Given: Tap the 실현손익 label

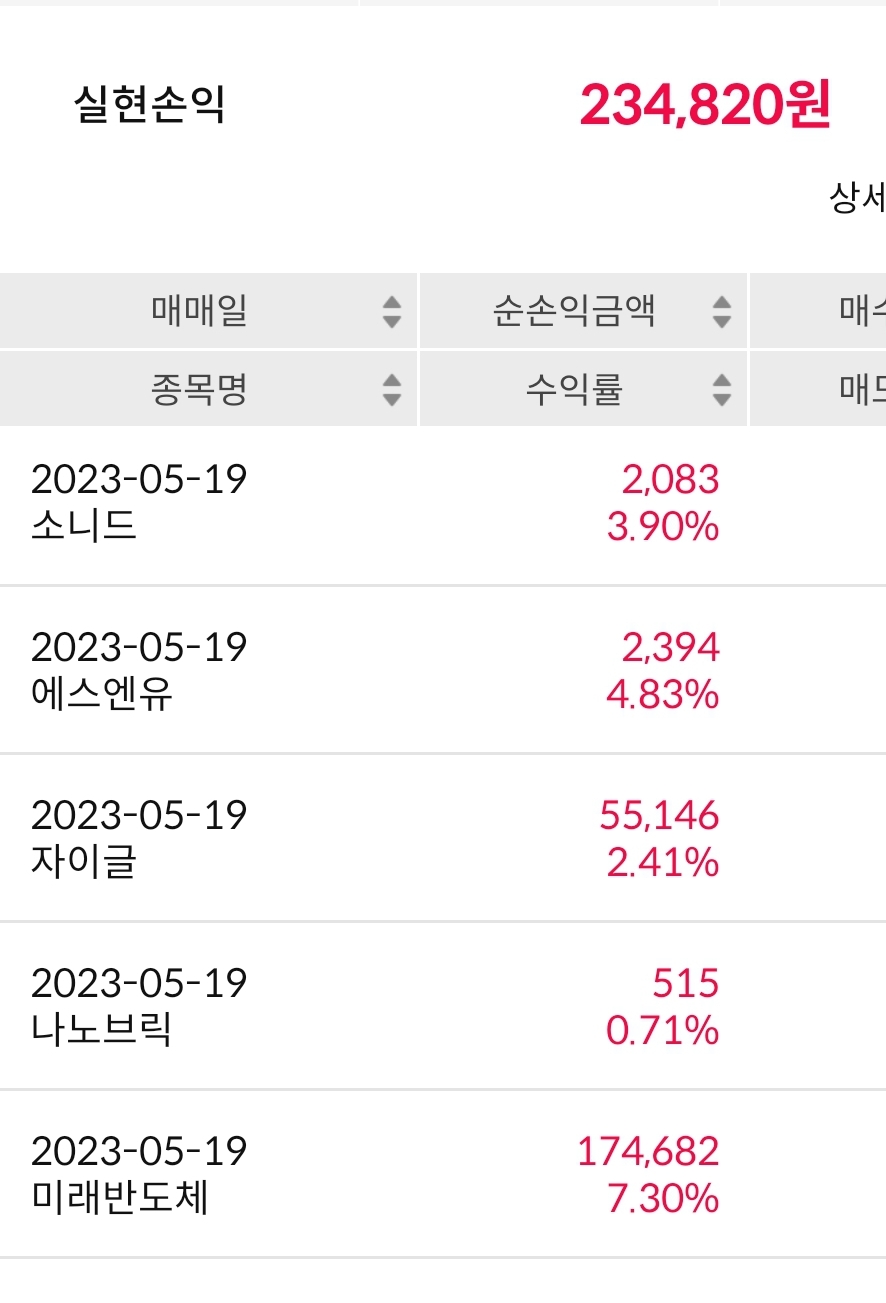Looking at the screenshot, I should [x=150, y=104].
